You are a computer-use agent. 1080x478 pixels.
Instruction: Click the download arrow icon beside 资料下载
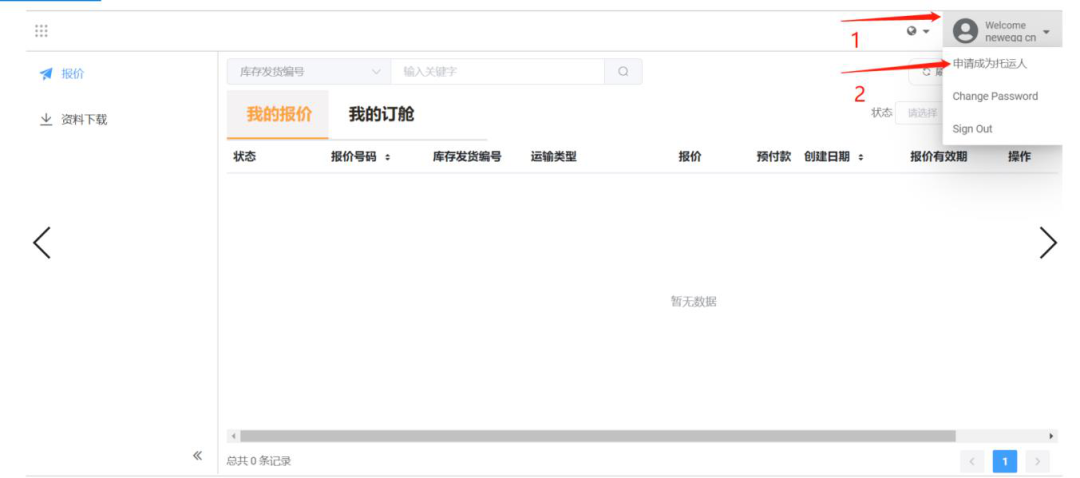(x=46, y=120)
